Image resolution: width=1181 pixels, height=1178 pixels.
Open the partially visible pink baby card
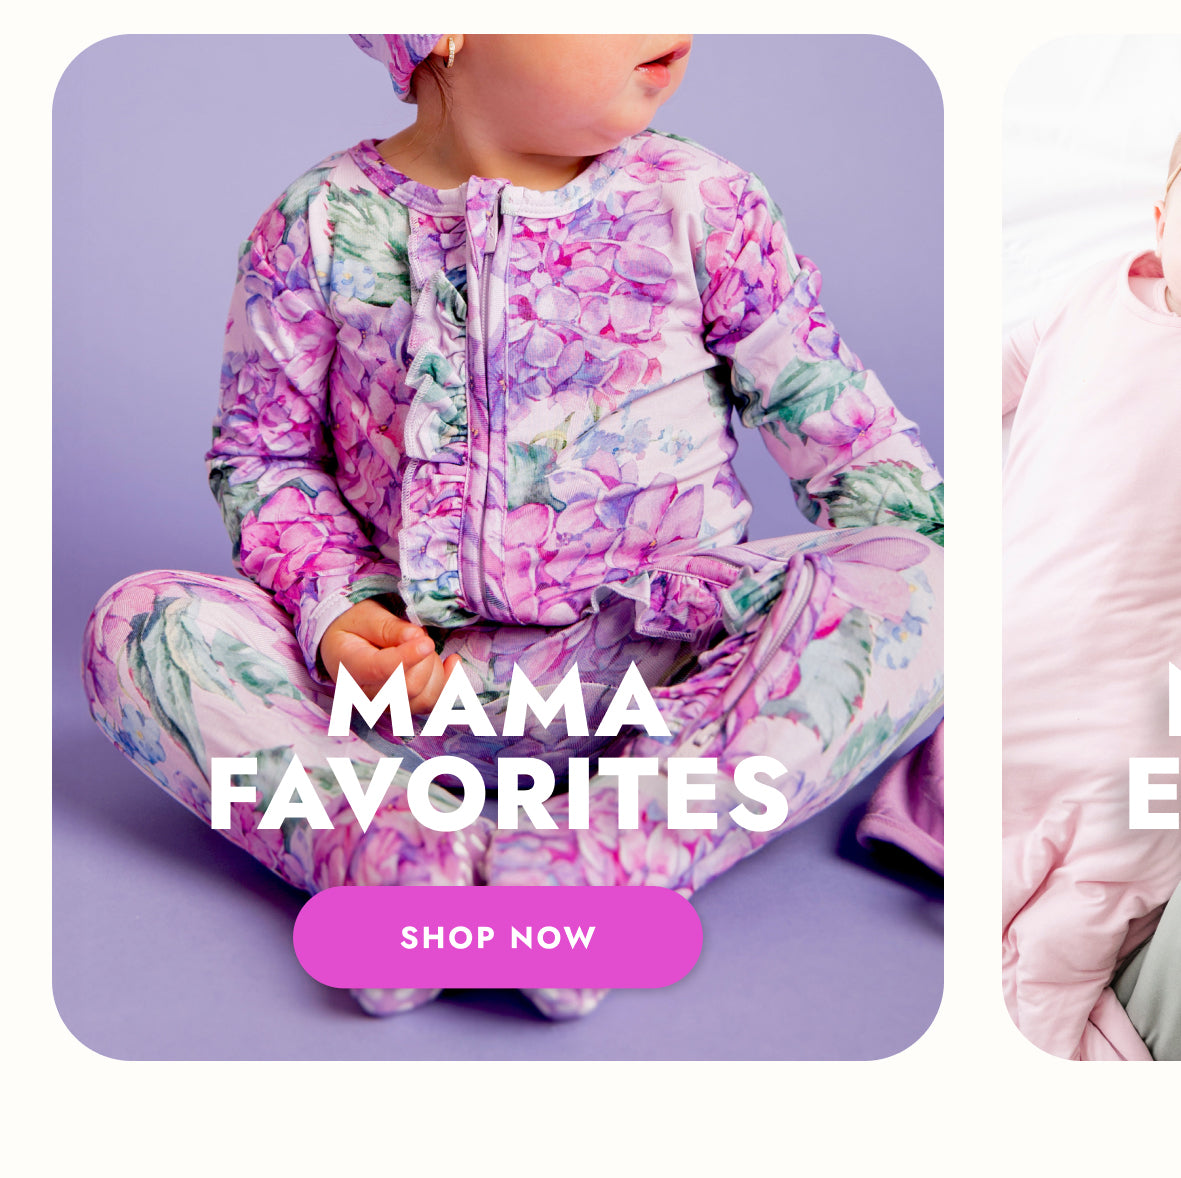(1091, 547)
